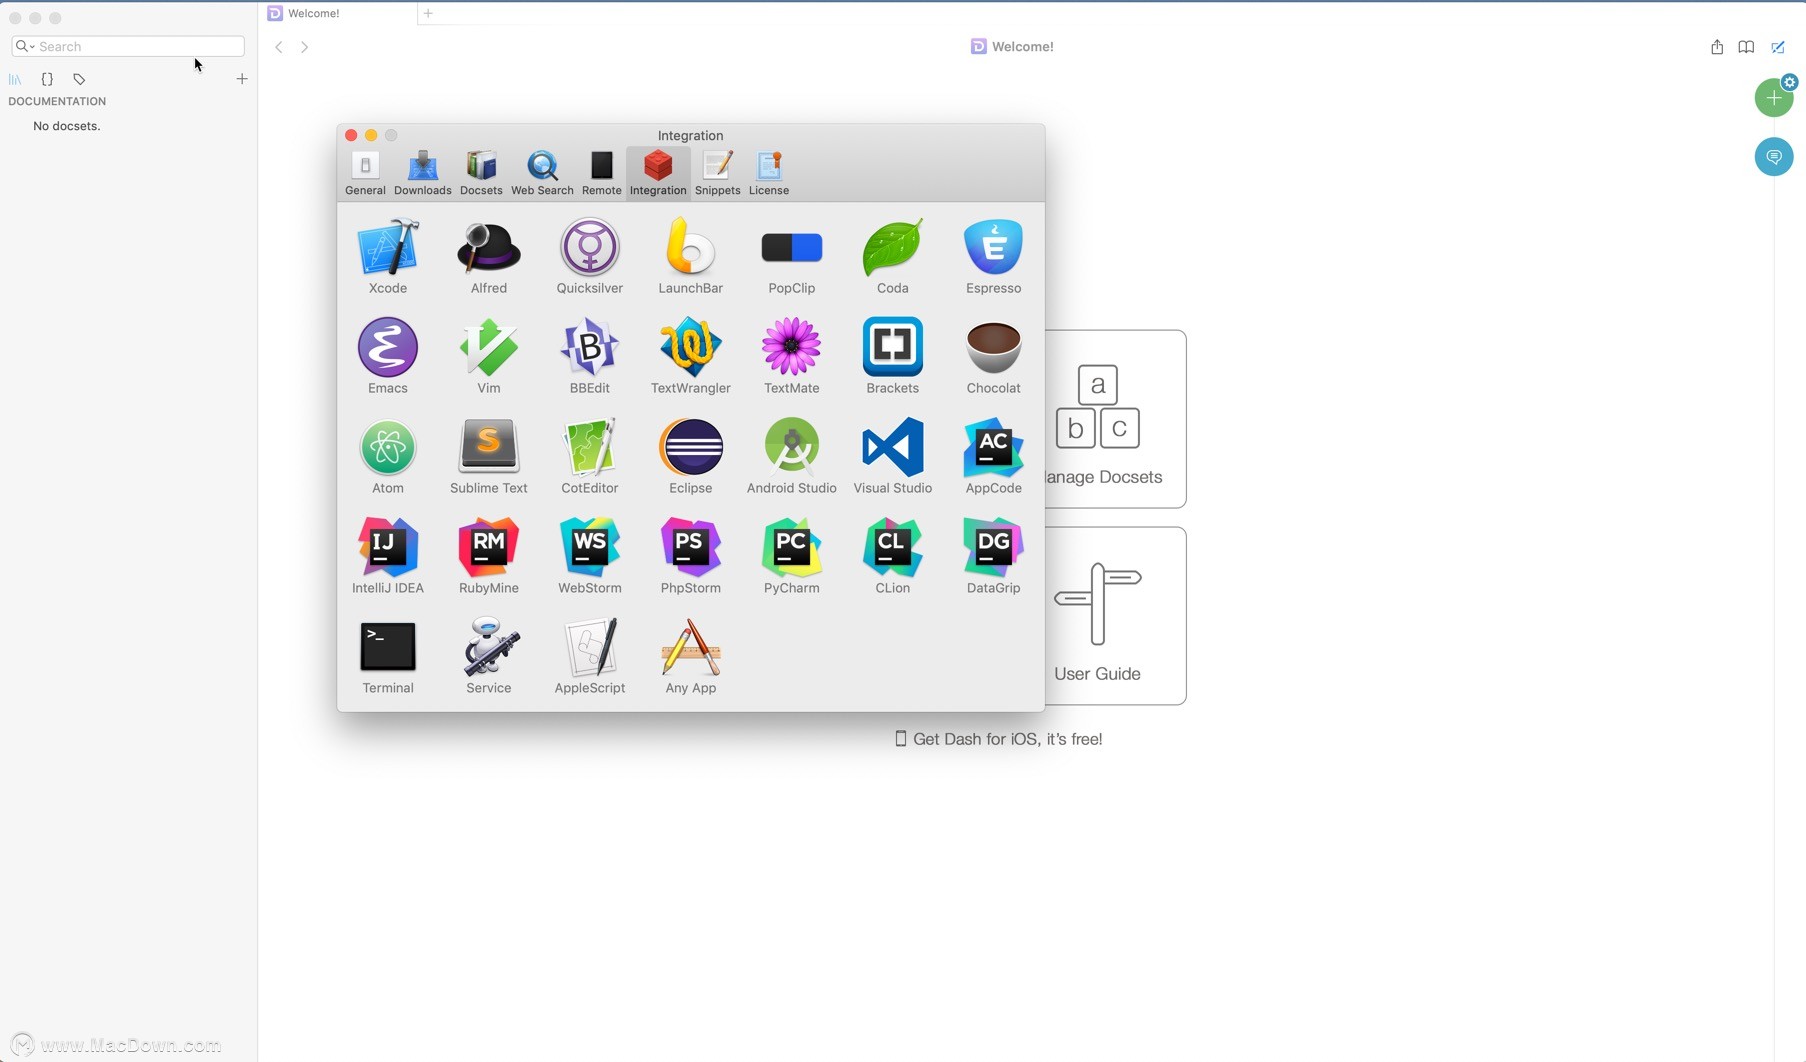Open the Manage Docsets card

coord(1116,419)
